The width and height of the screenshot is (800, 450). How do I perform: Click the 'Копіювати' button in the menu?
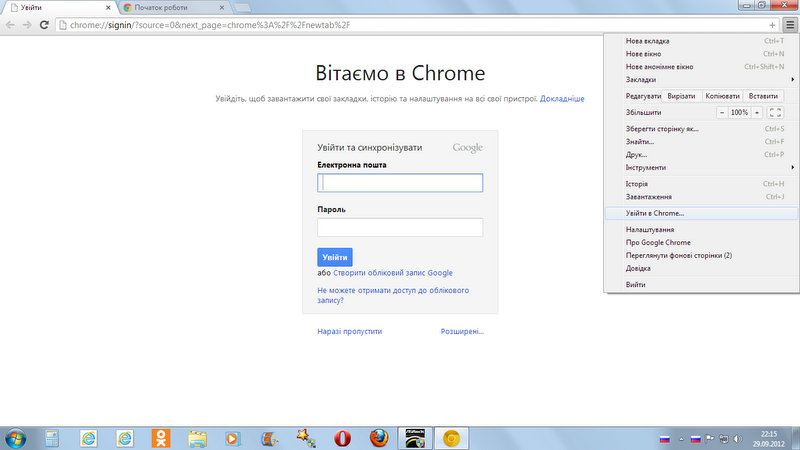722,96
